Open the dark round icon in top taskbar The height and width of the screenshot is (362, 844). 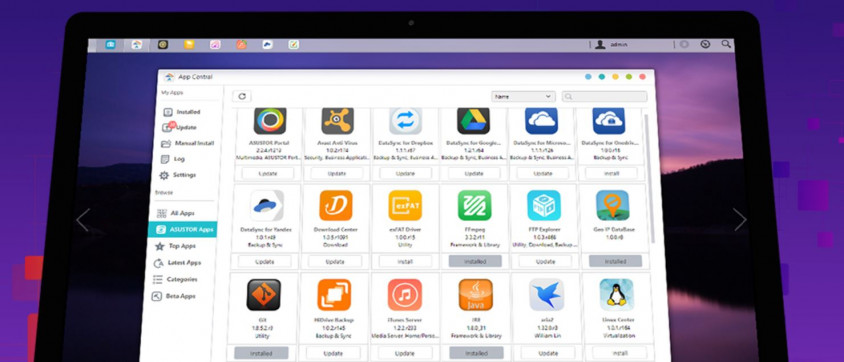pos(163,45)
